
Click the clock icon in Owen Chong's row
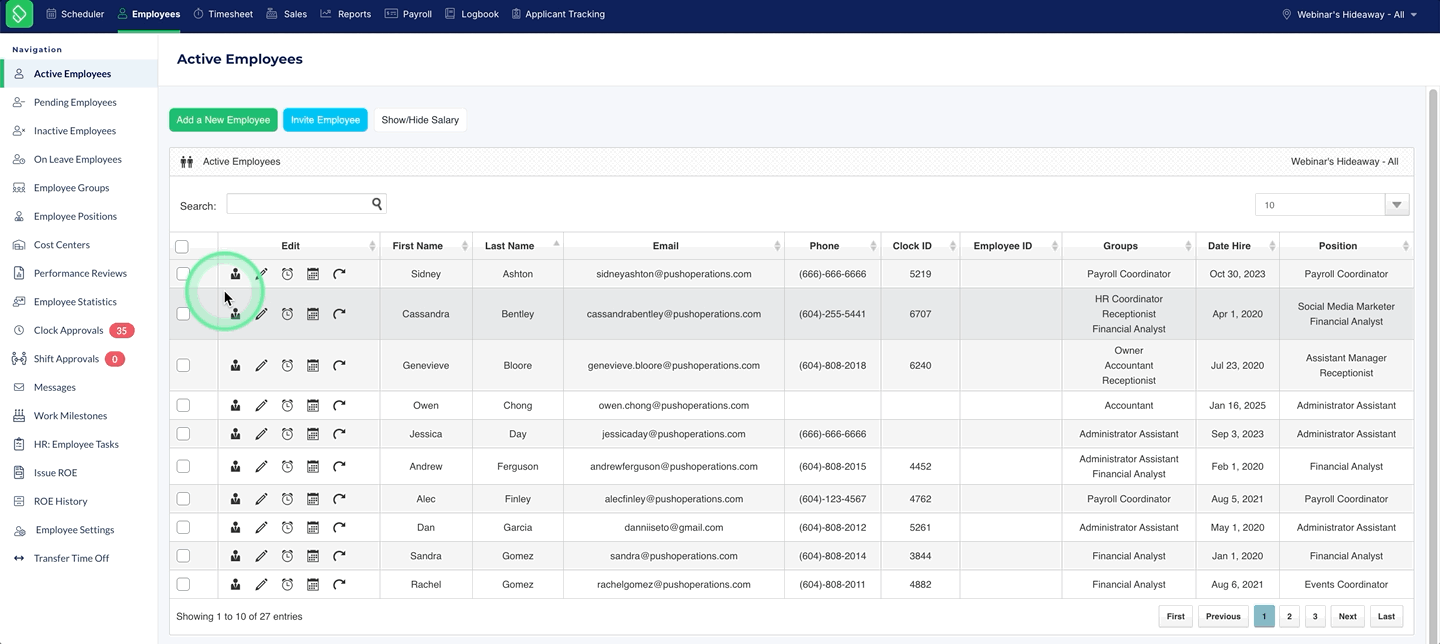[287, 406]
